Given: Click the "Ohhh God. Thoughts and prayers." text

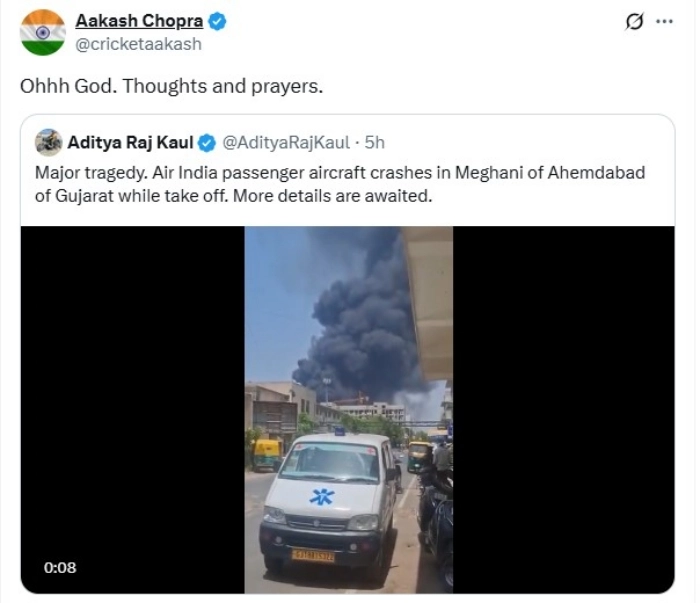Looking at the screenshot, I should pos(171,86).
